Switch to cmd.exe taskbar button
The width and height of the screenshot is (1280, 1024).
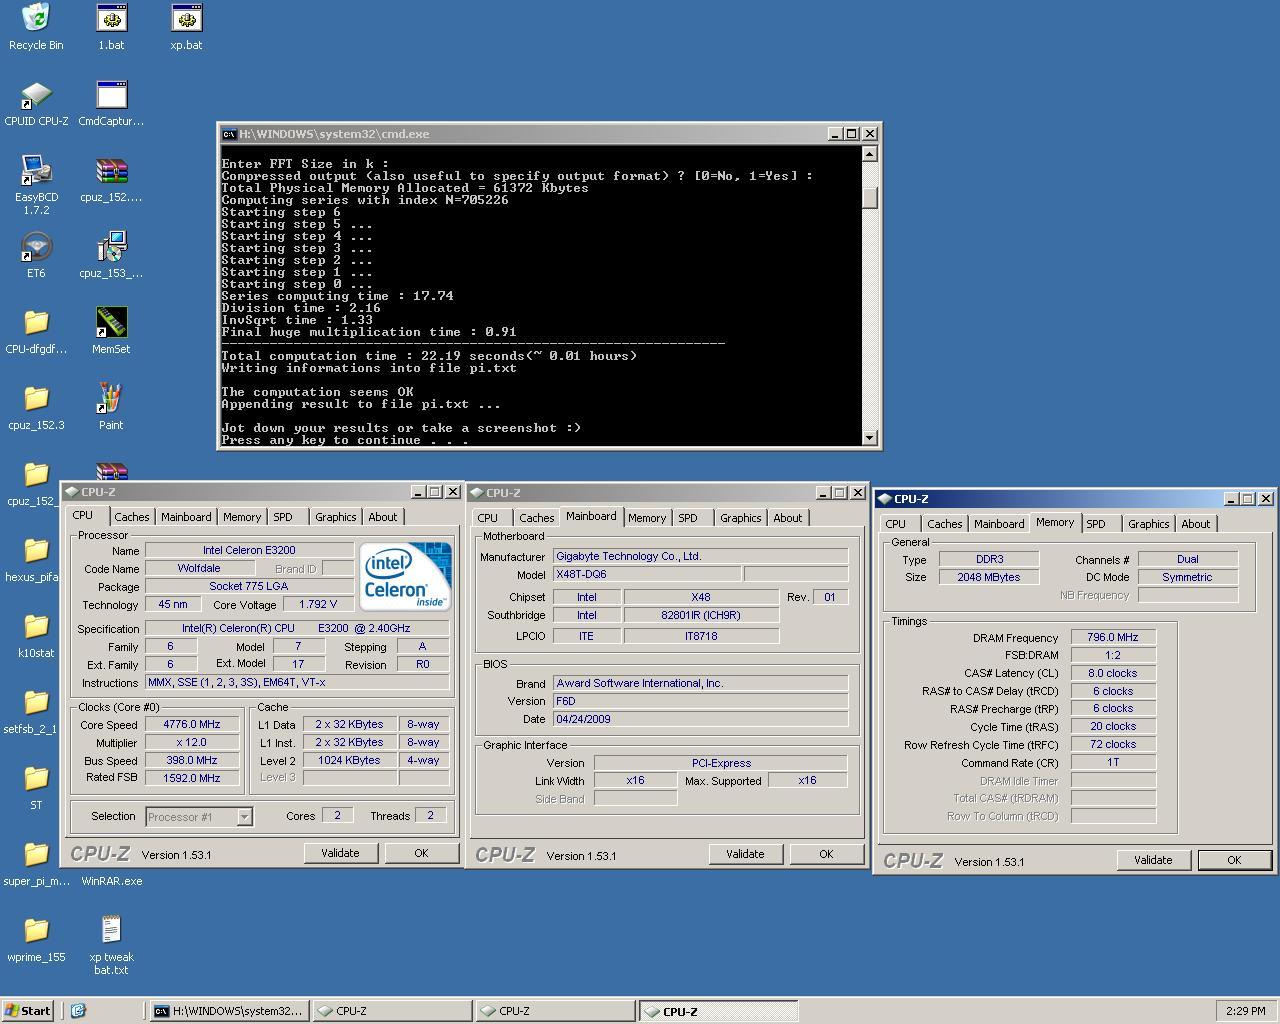click(x=229, y=1011)
